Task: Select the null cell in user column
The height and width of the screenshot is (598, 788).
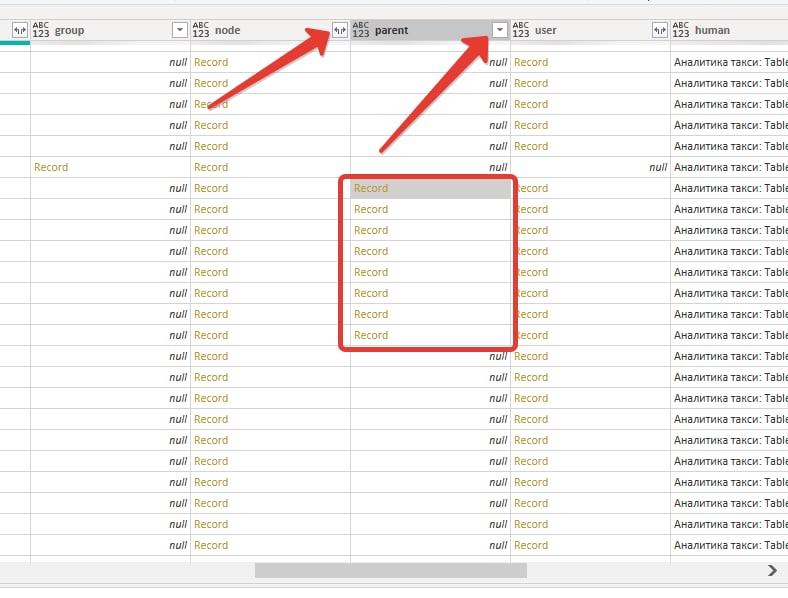Action: click(590, 167)
